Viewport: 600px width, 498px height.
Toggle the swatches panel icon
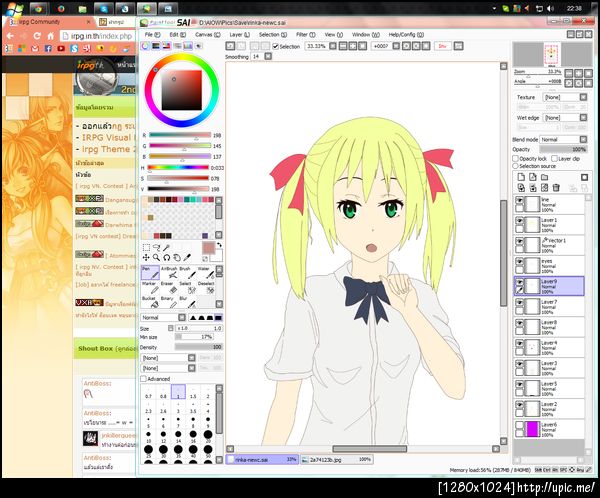pos(188,46)
